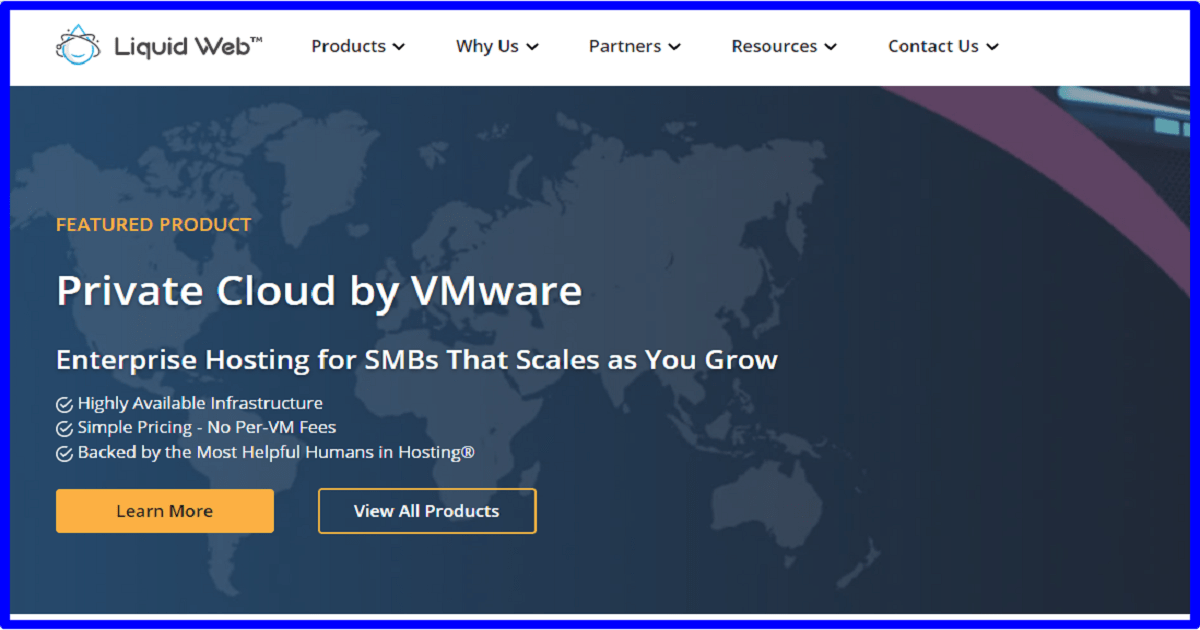Click the View All Products button
The height and width of the screenshot is (630, 1200).
[427, 511]
